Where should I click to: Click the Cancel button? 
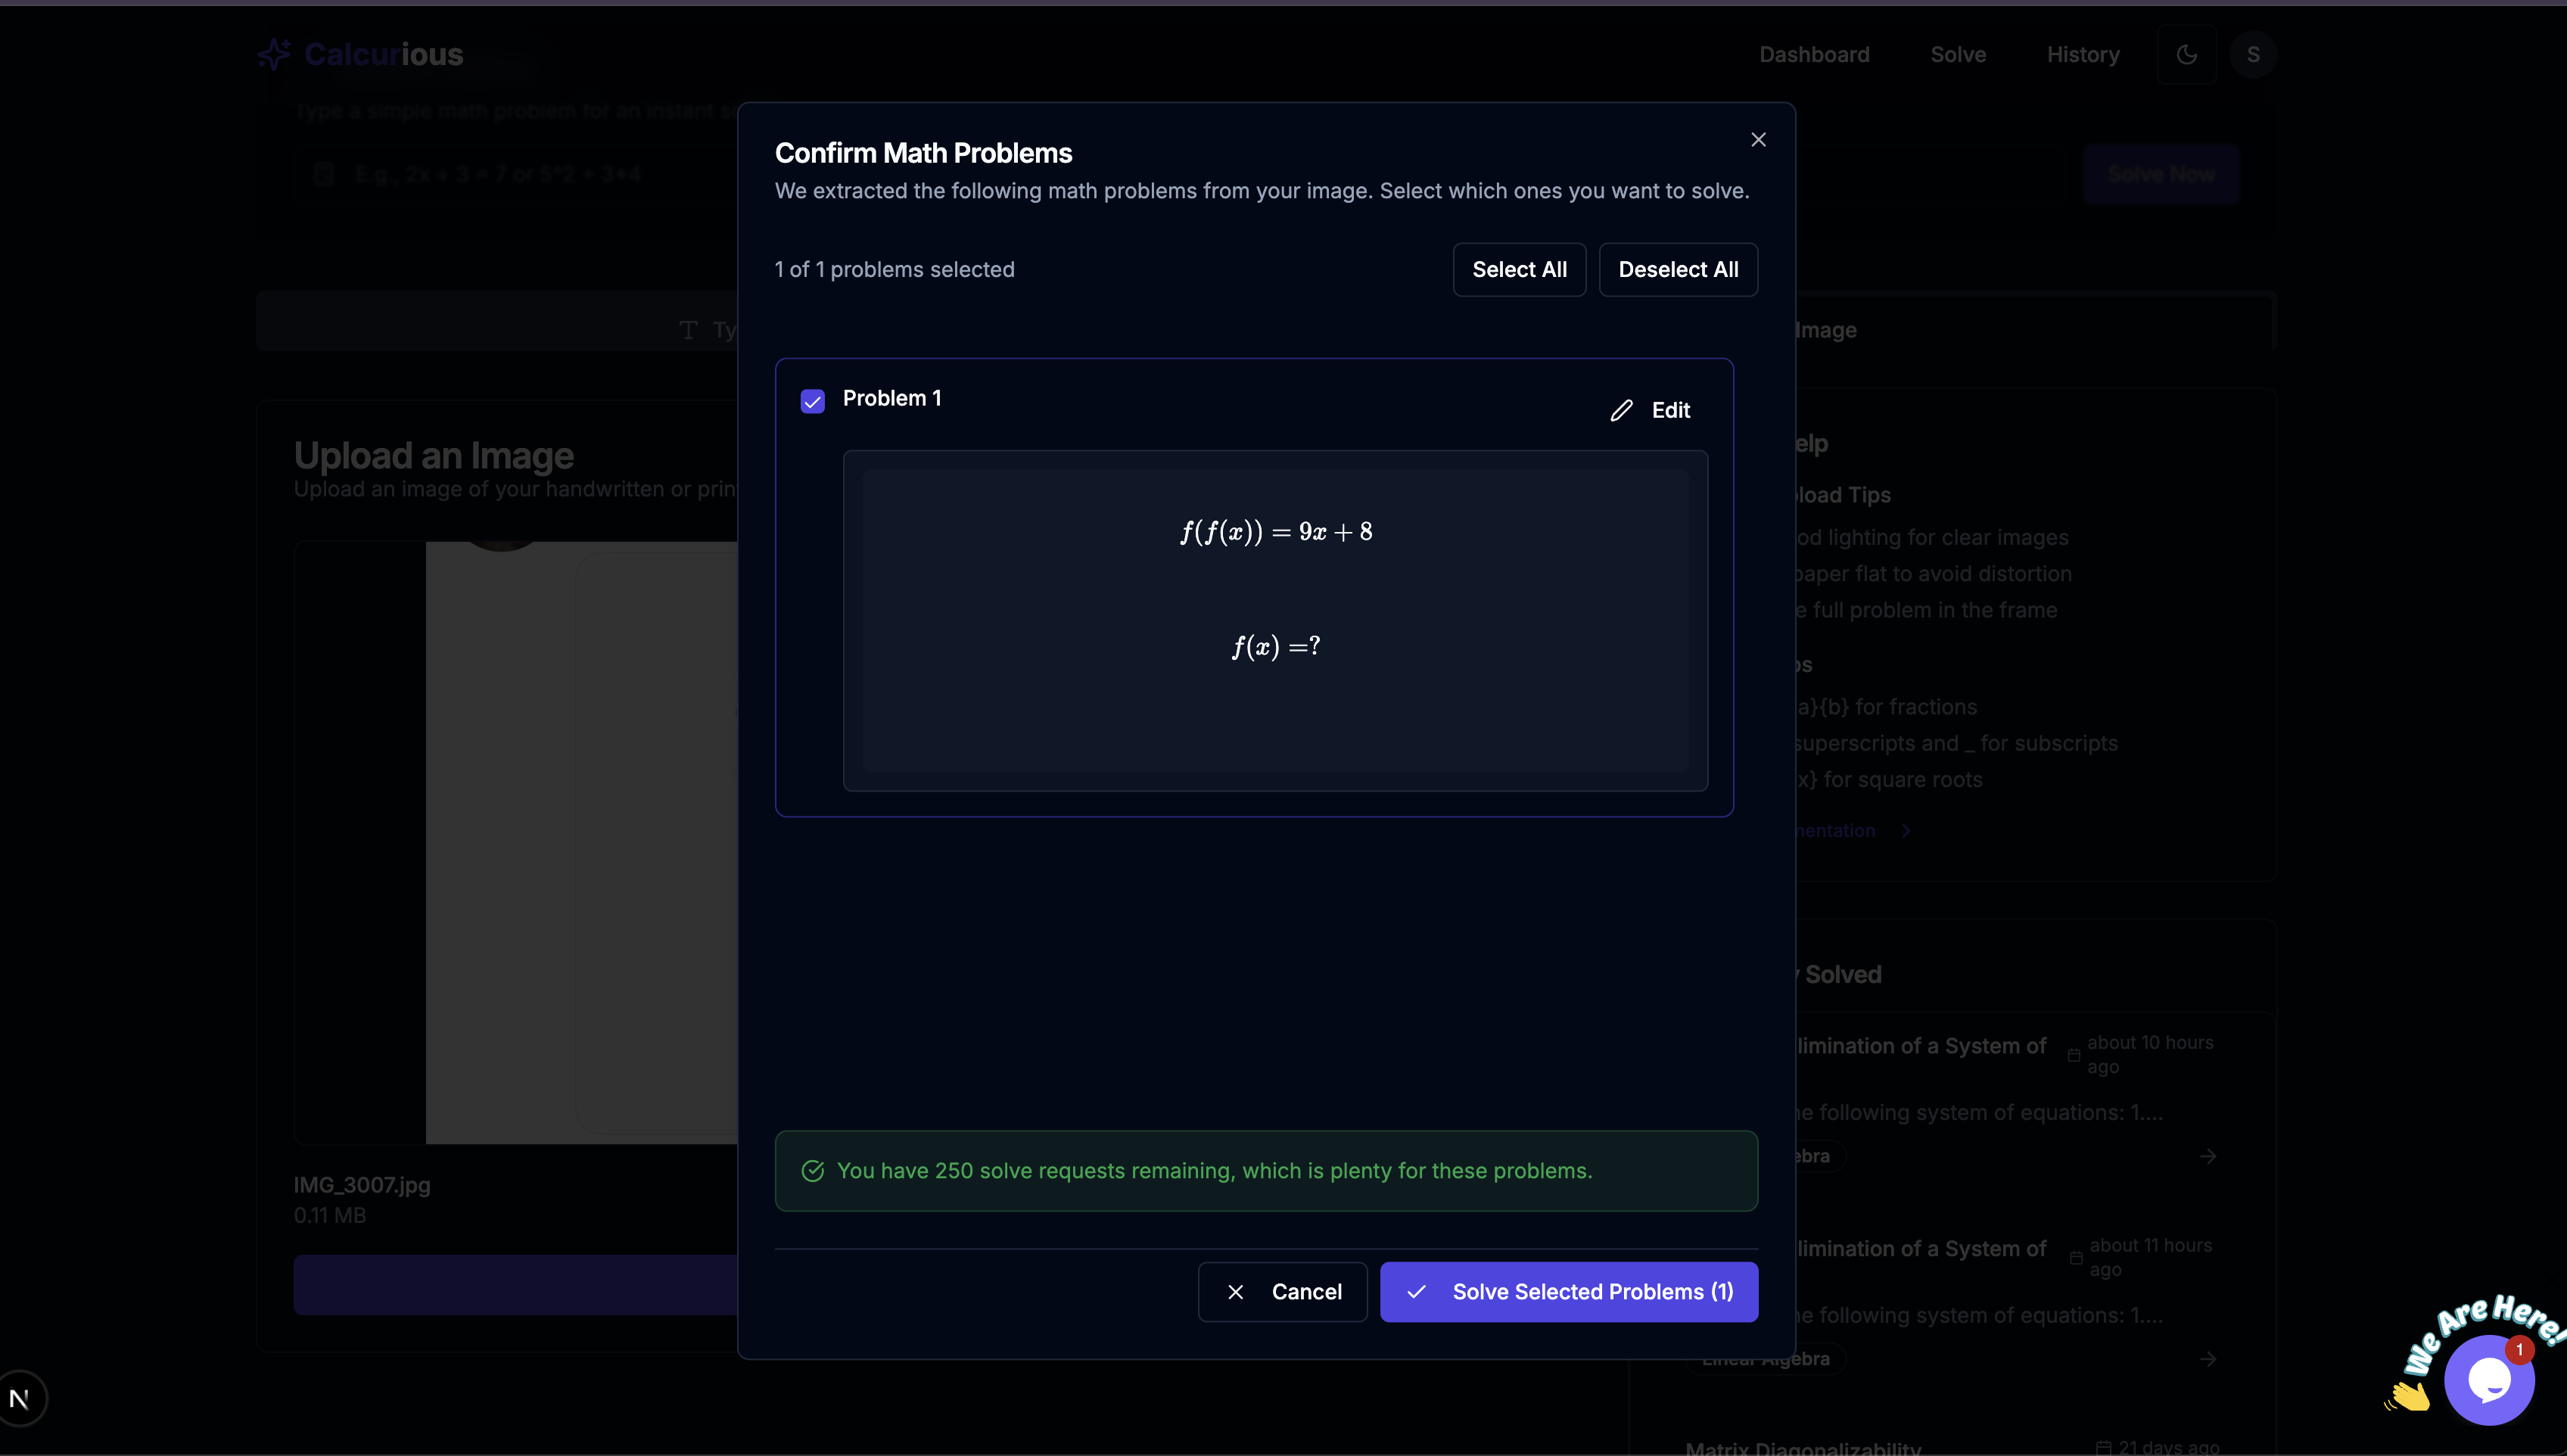coord(1282,1291)
